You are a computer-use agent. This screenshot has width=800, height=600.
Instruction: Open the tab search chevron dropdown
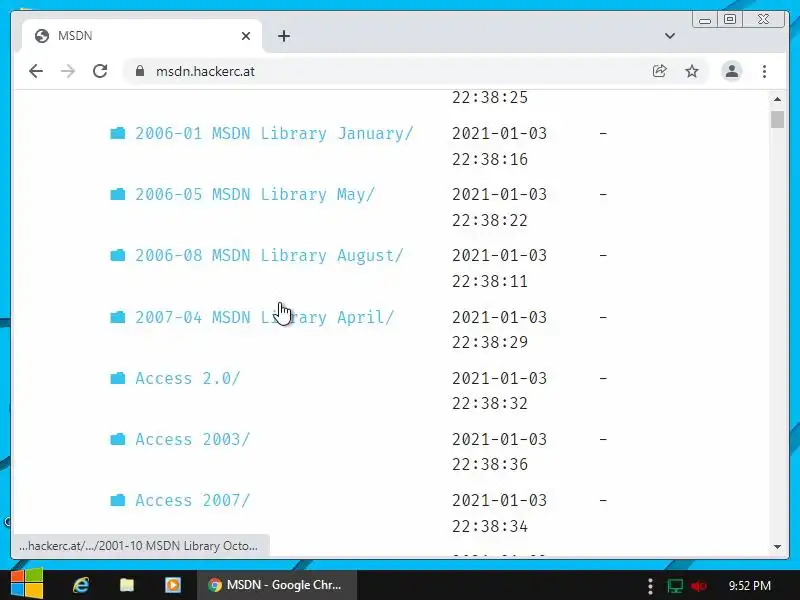point(670,36)
